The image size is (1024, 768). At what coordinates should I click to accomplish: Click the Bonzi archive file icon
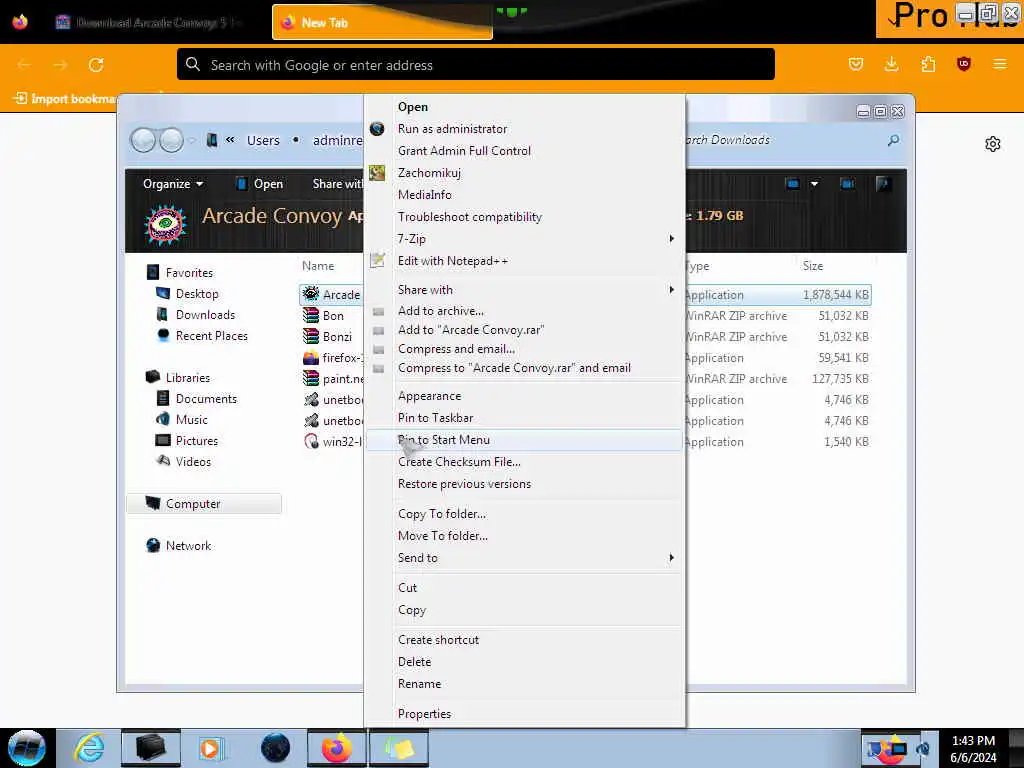(311, 336)
